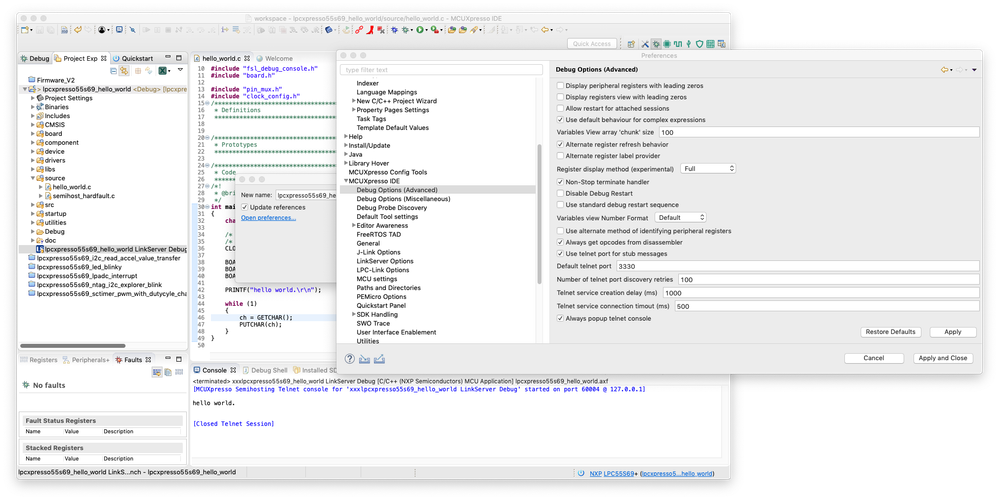Click the first Faults view toolbar icon
Image resolution: width=999 pixels, height=500 pixels.
157,372
